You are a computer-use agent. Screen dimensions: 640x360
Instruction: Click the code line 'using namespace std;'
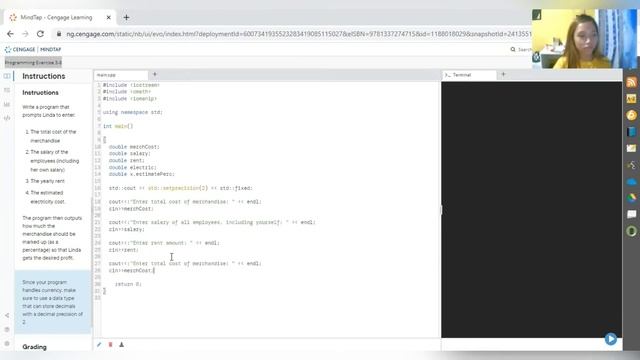coord(133,112)
